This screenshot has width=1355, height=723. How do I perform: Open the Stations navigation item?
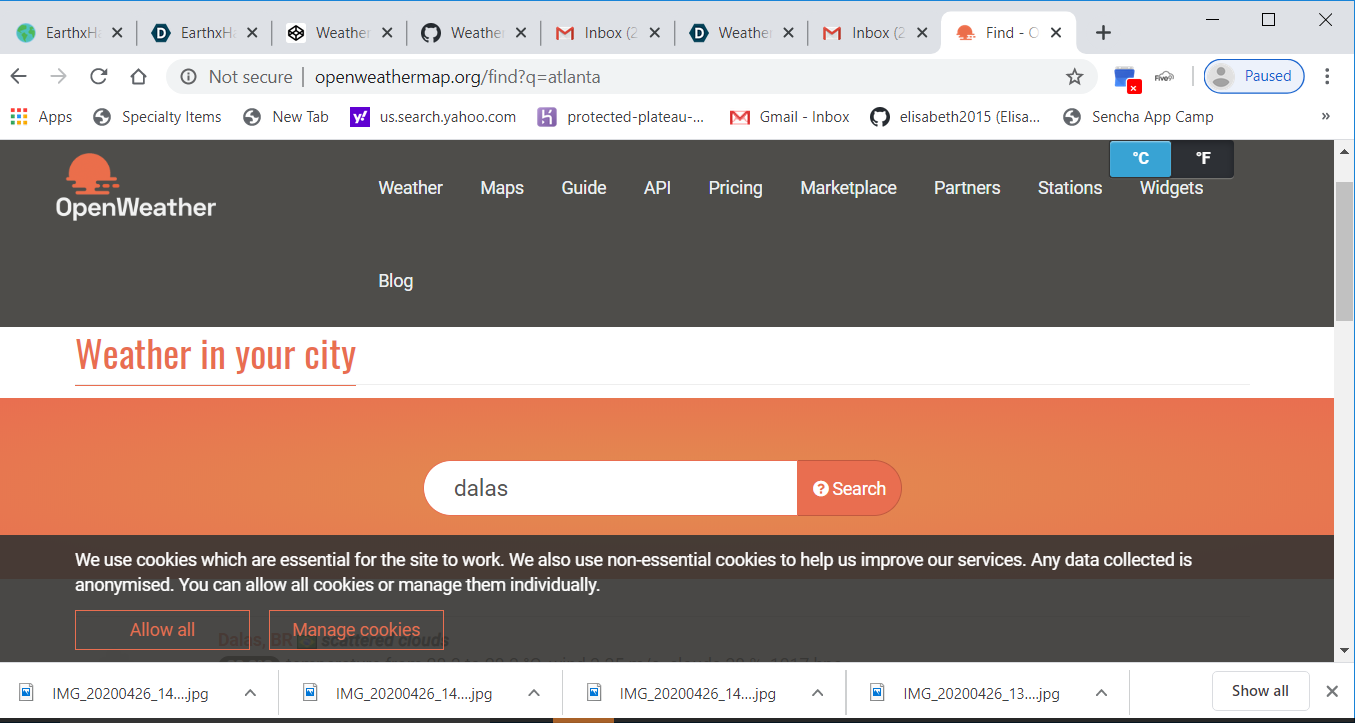point(1070,188)
